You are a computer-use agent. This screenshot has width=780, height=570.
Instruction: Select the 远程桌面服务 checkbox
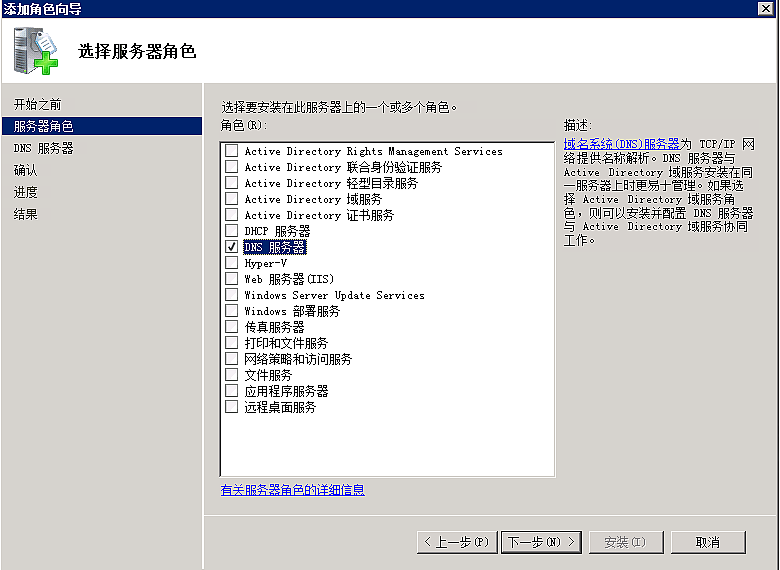(232, 407)
